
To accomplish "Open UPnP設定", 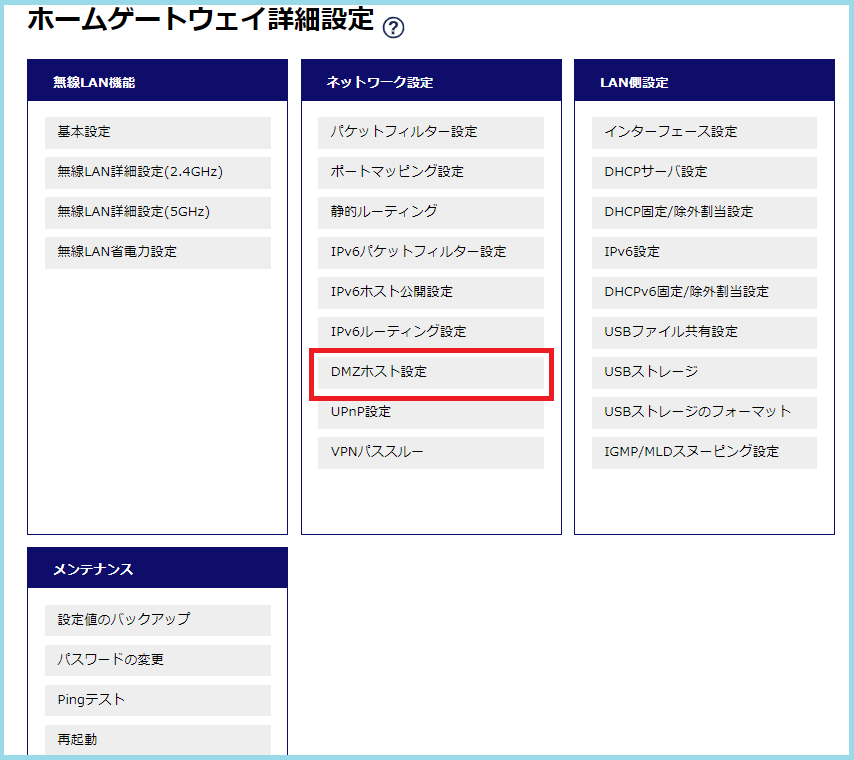I will coord(431,412).
